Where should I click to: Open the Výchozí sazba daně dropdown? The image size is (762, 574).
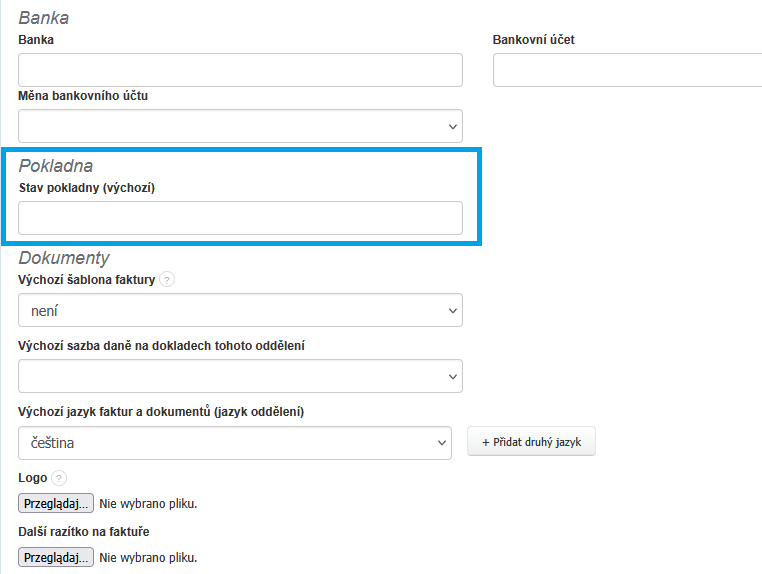(240, 376)
